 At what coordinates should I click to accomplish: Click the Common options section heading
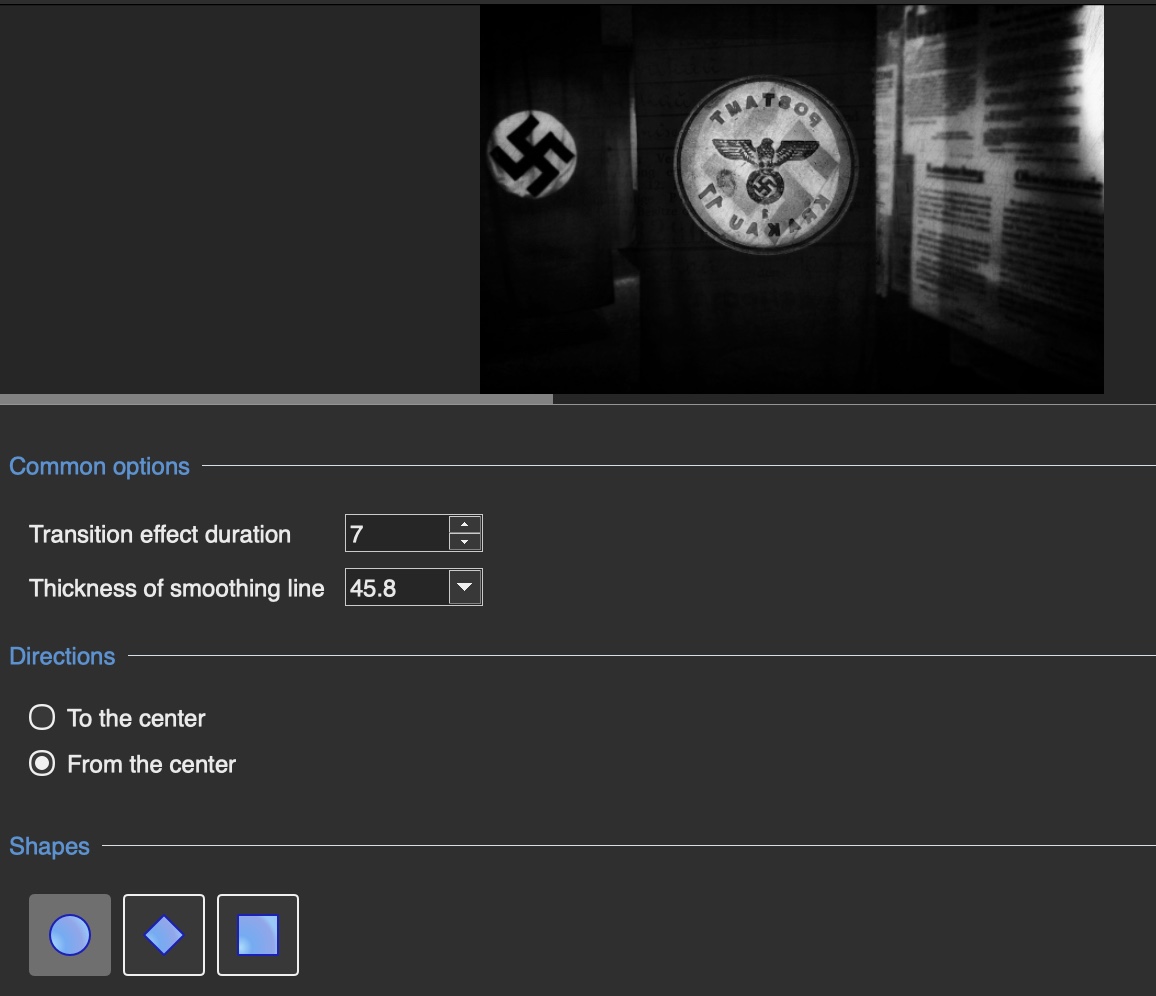coord(100,467)
